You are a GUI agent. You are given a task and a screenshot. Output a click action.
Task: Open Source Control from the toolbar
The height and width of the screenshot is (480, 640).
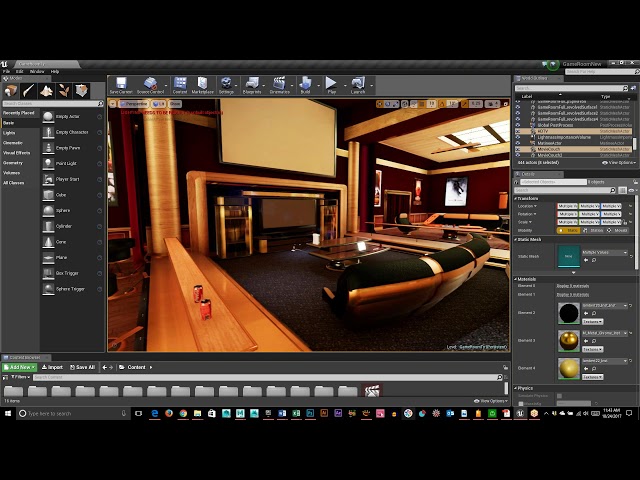150,83
